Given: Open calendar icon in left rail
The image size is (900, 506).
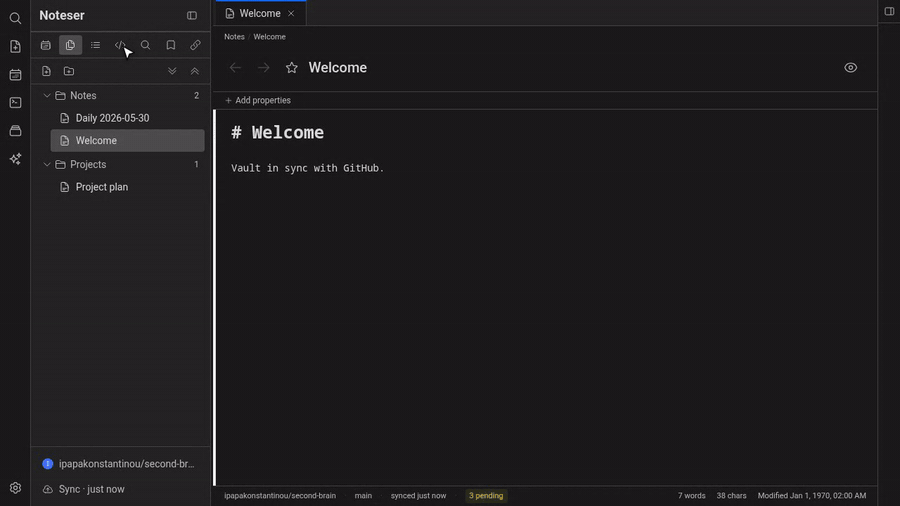Looking at the screenshot, I should 15,75.
